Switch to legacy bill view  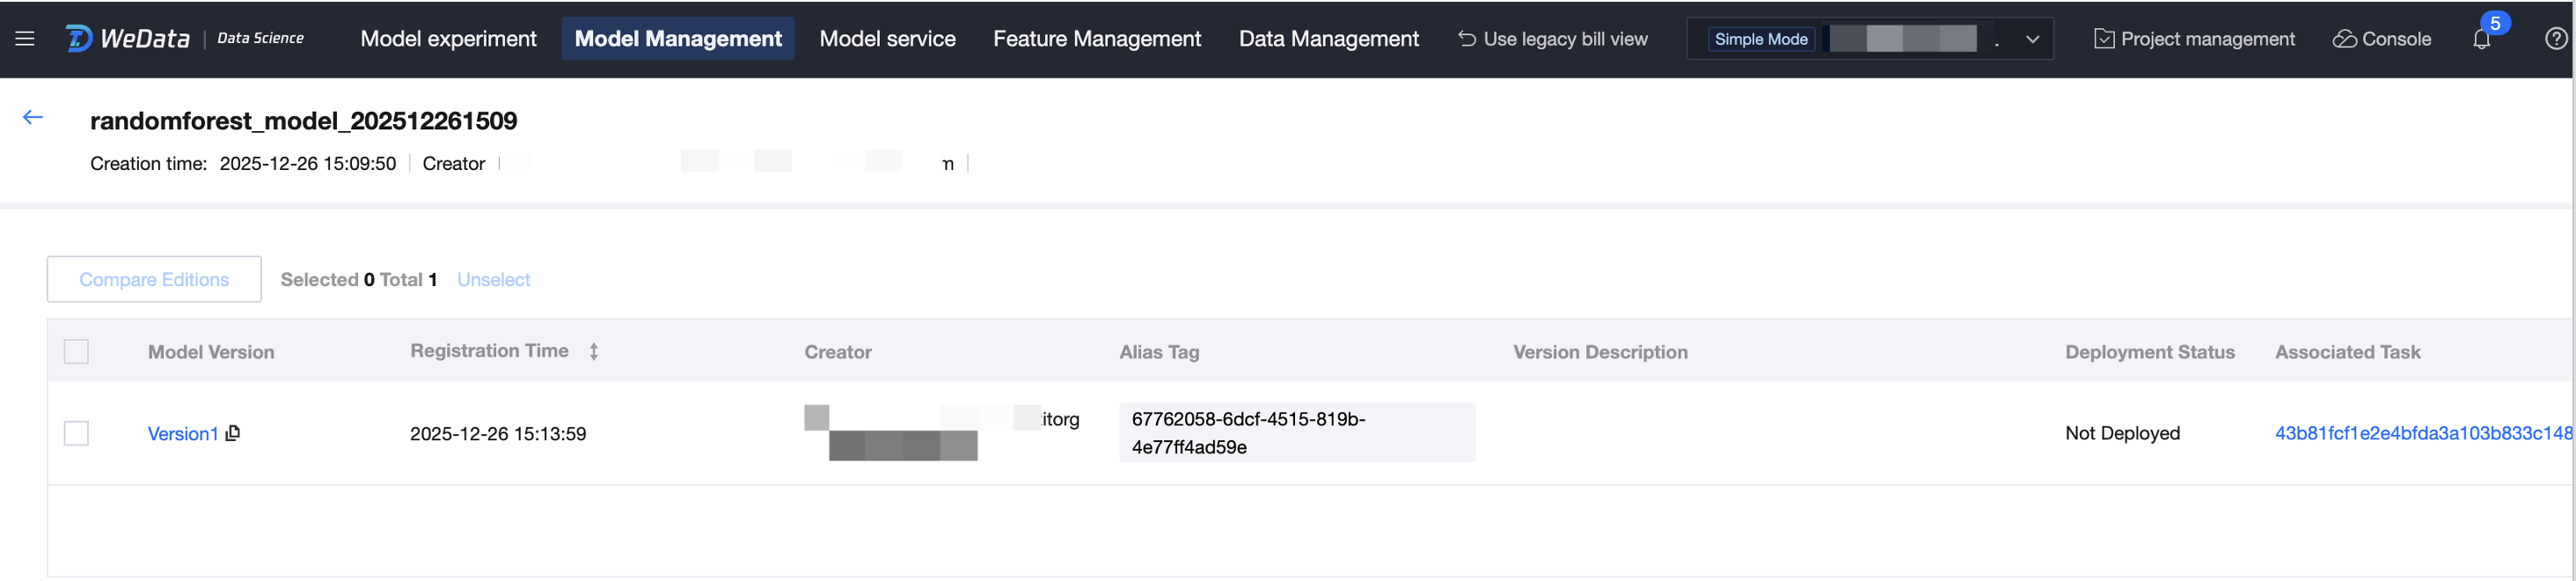(x=1553, y=39)
